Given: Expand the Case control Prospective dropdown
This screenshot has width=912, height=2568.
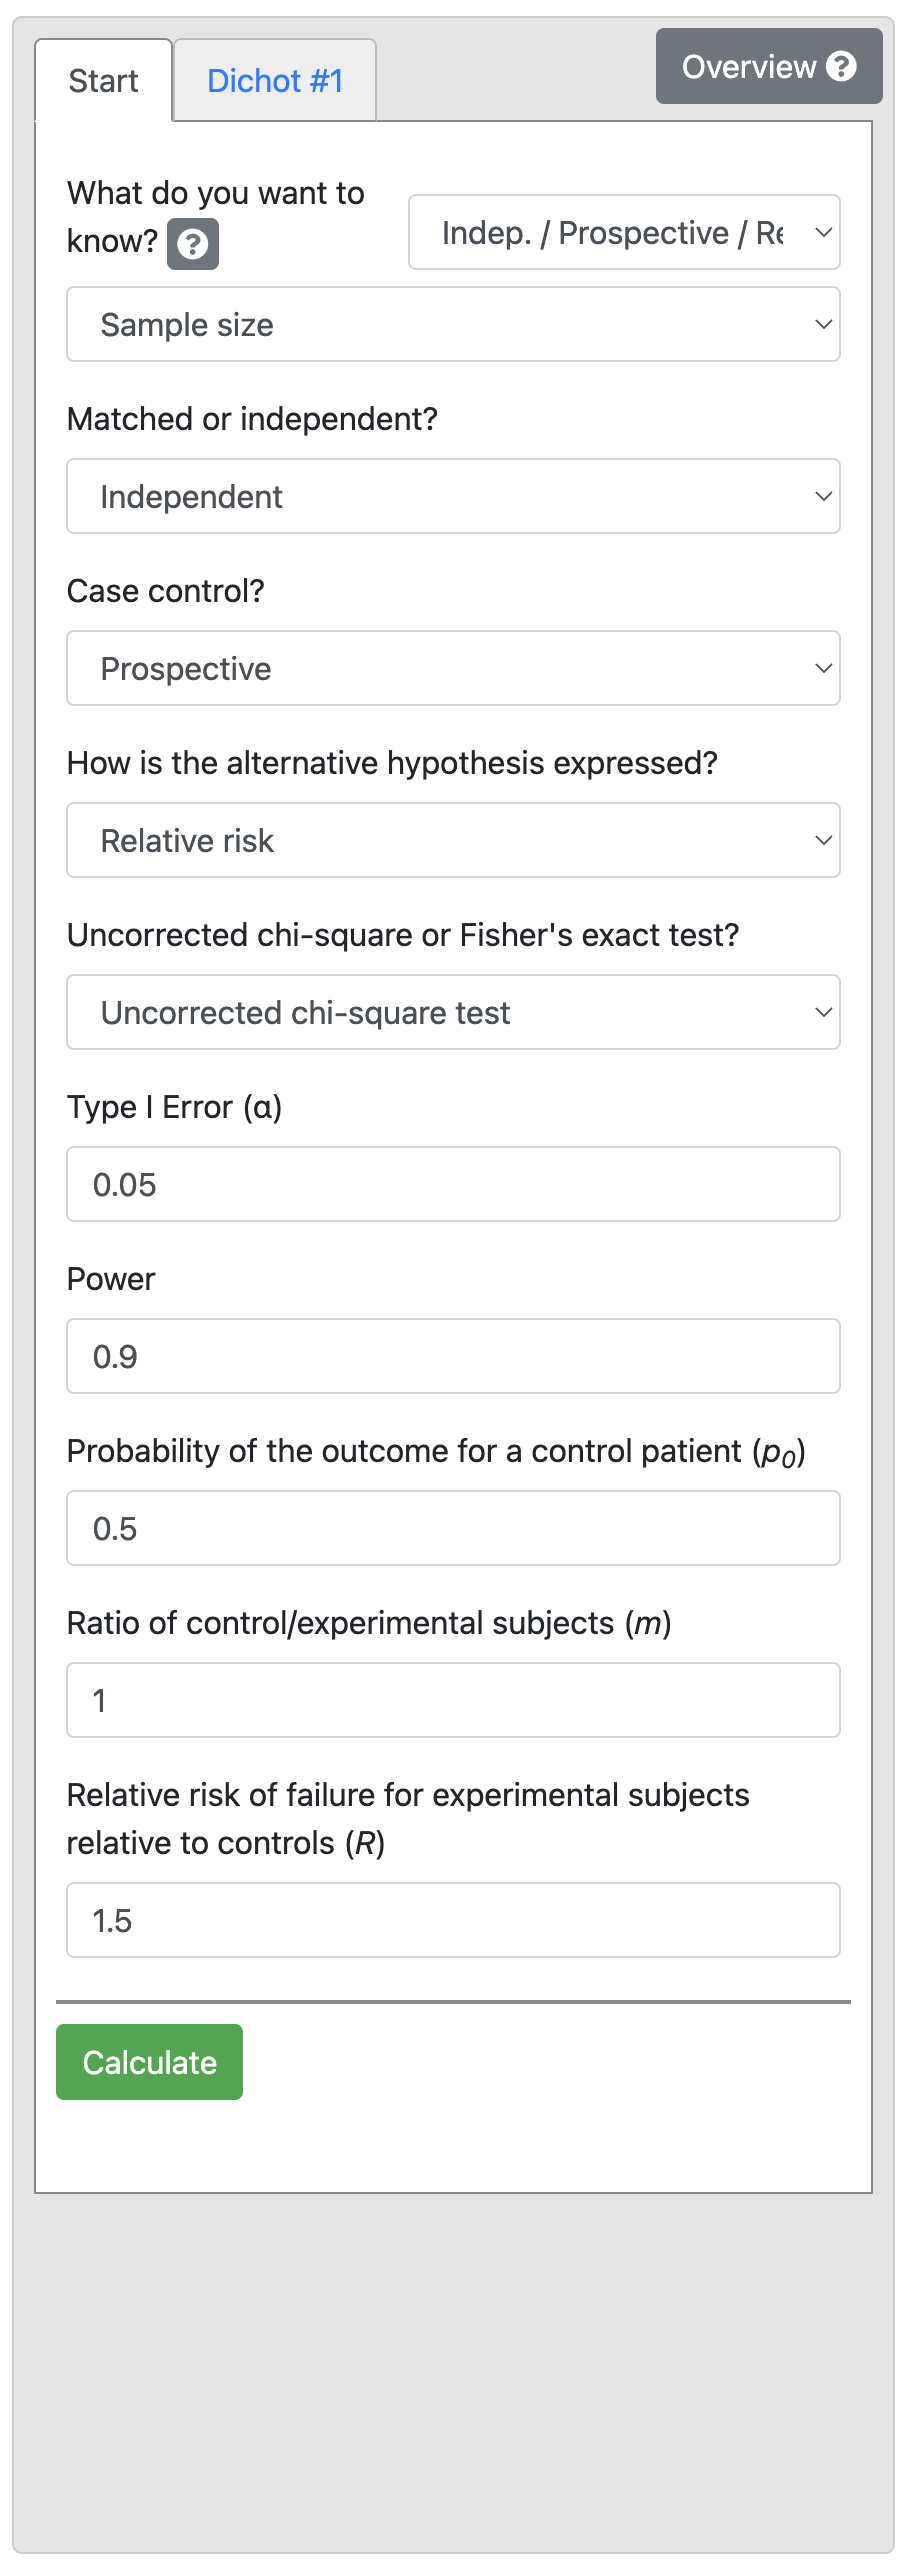Looking at the screenshot, I should click(452, 669).
